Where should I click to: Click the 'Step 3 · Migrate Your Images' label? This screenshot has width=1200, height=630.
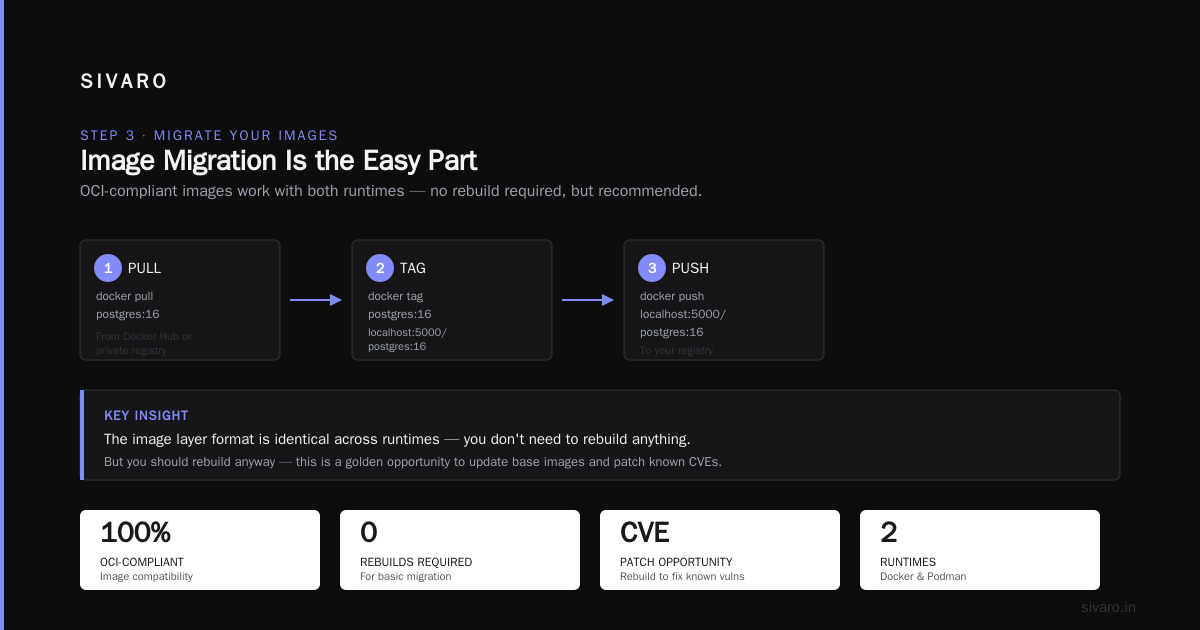pos(209,136)
